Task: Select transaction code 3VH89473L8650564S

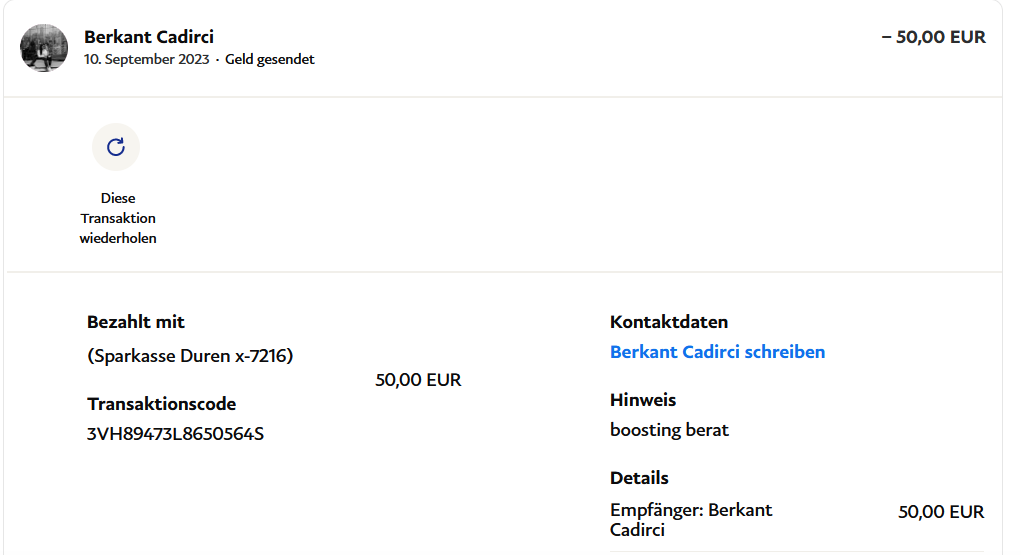Action: pos(176,434)
